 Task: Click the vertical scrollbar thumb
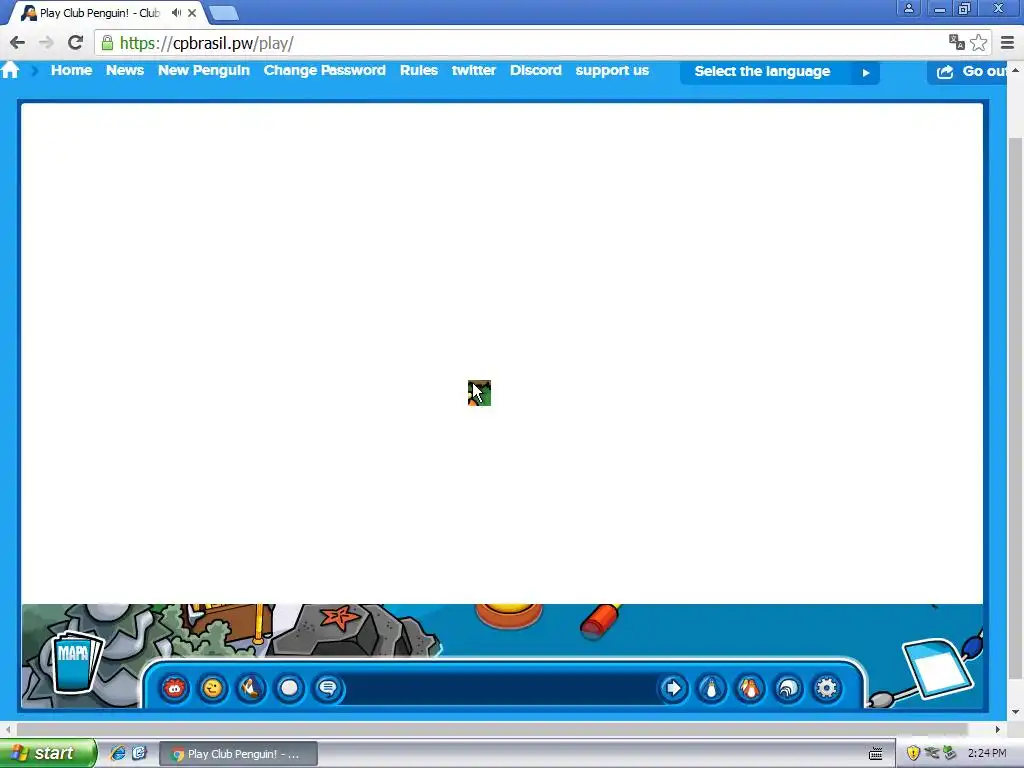(1014, 408)
